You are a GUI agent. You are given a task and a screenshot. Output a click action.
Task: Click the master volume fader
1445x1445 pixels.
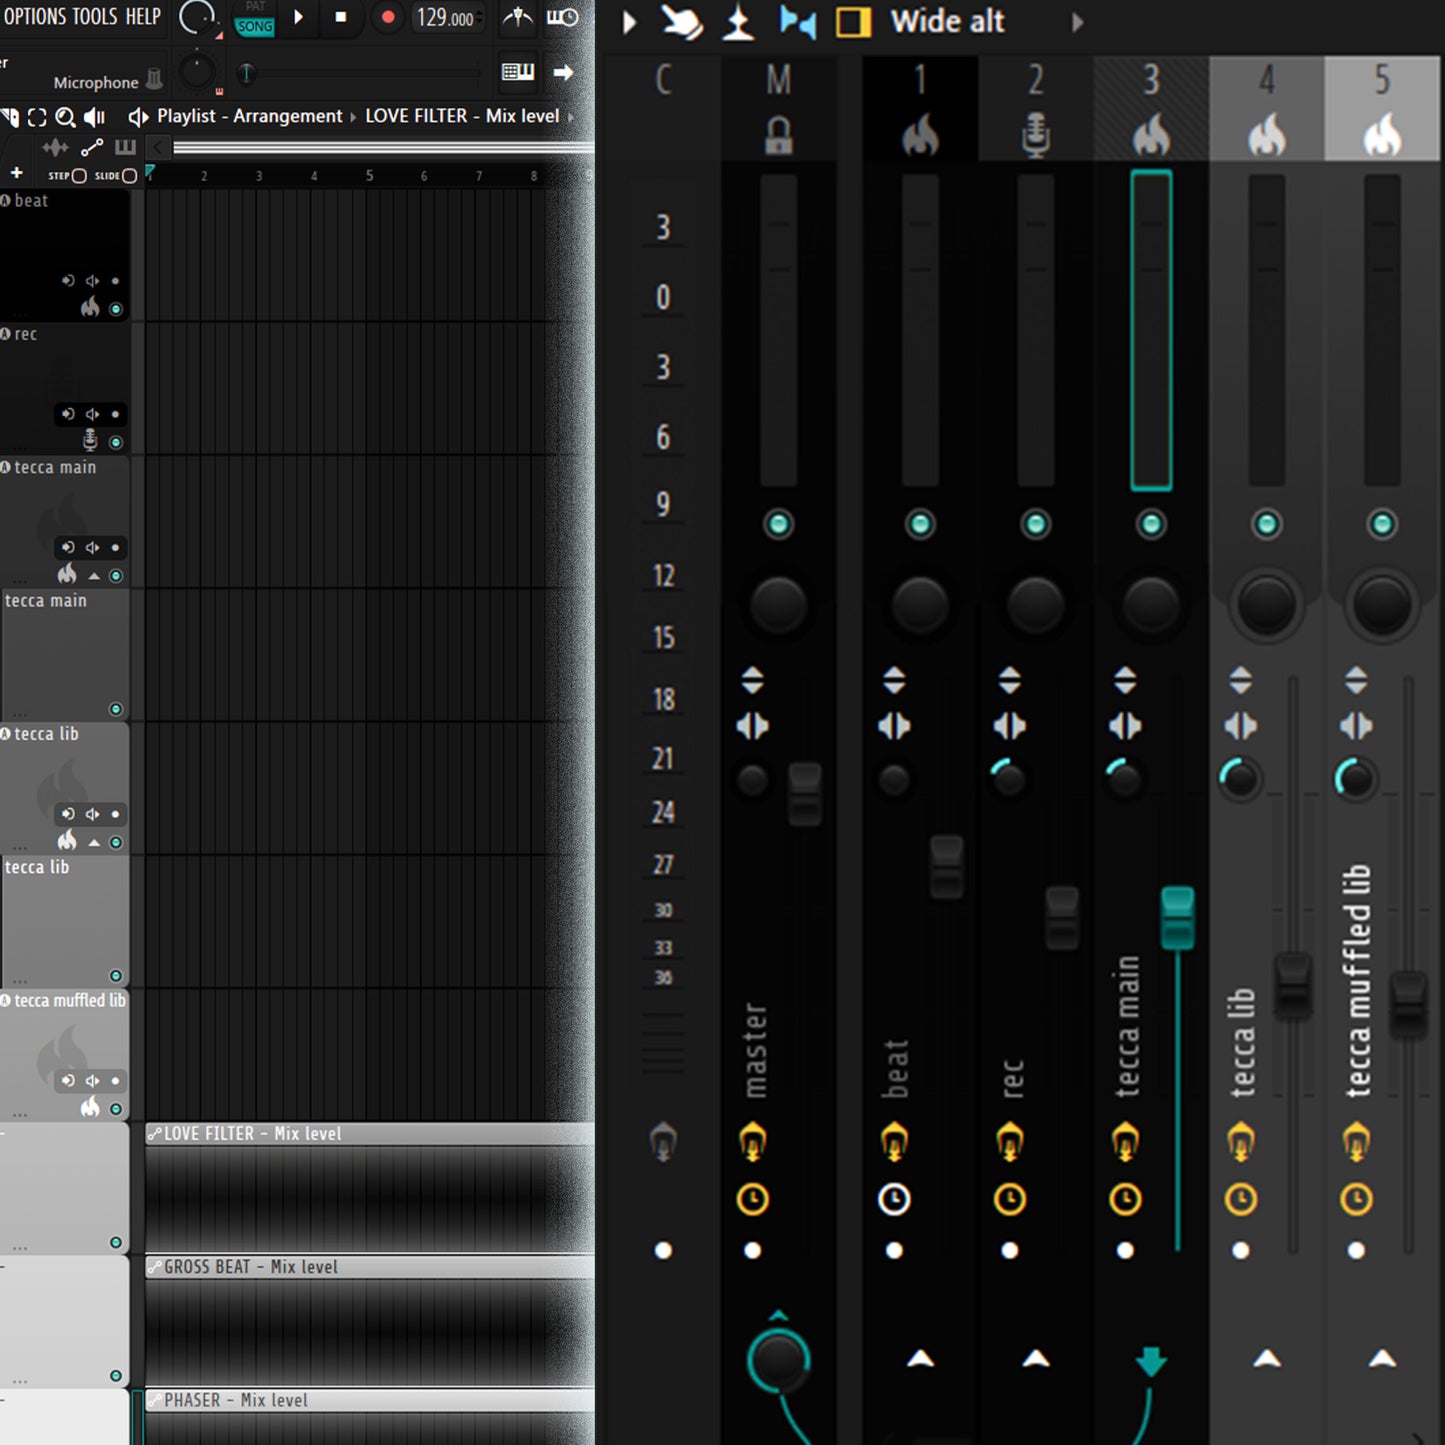point(805,794)
